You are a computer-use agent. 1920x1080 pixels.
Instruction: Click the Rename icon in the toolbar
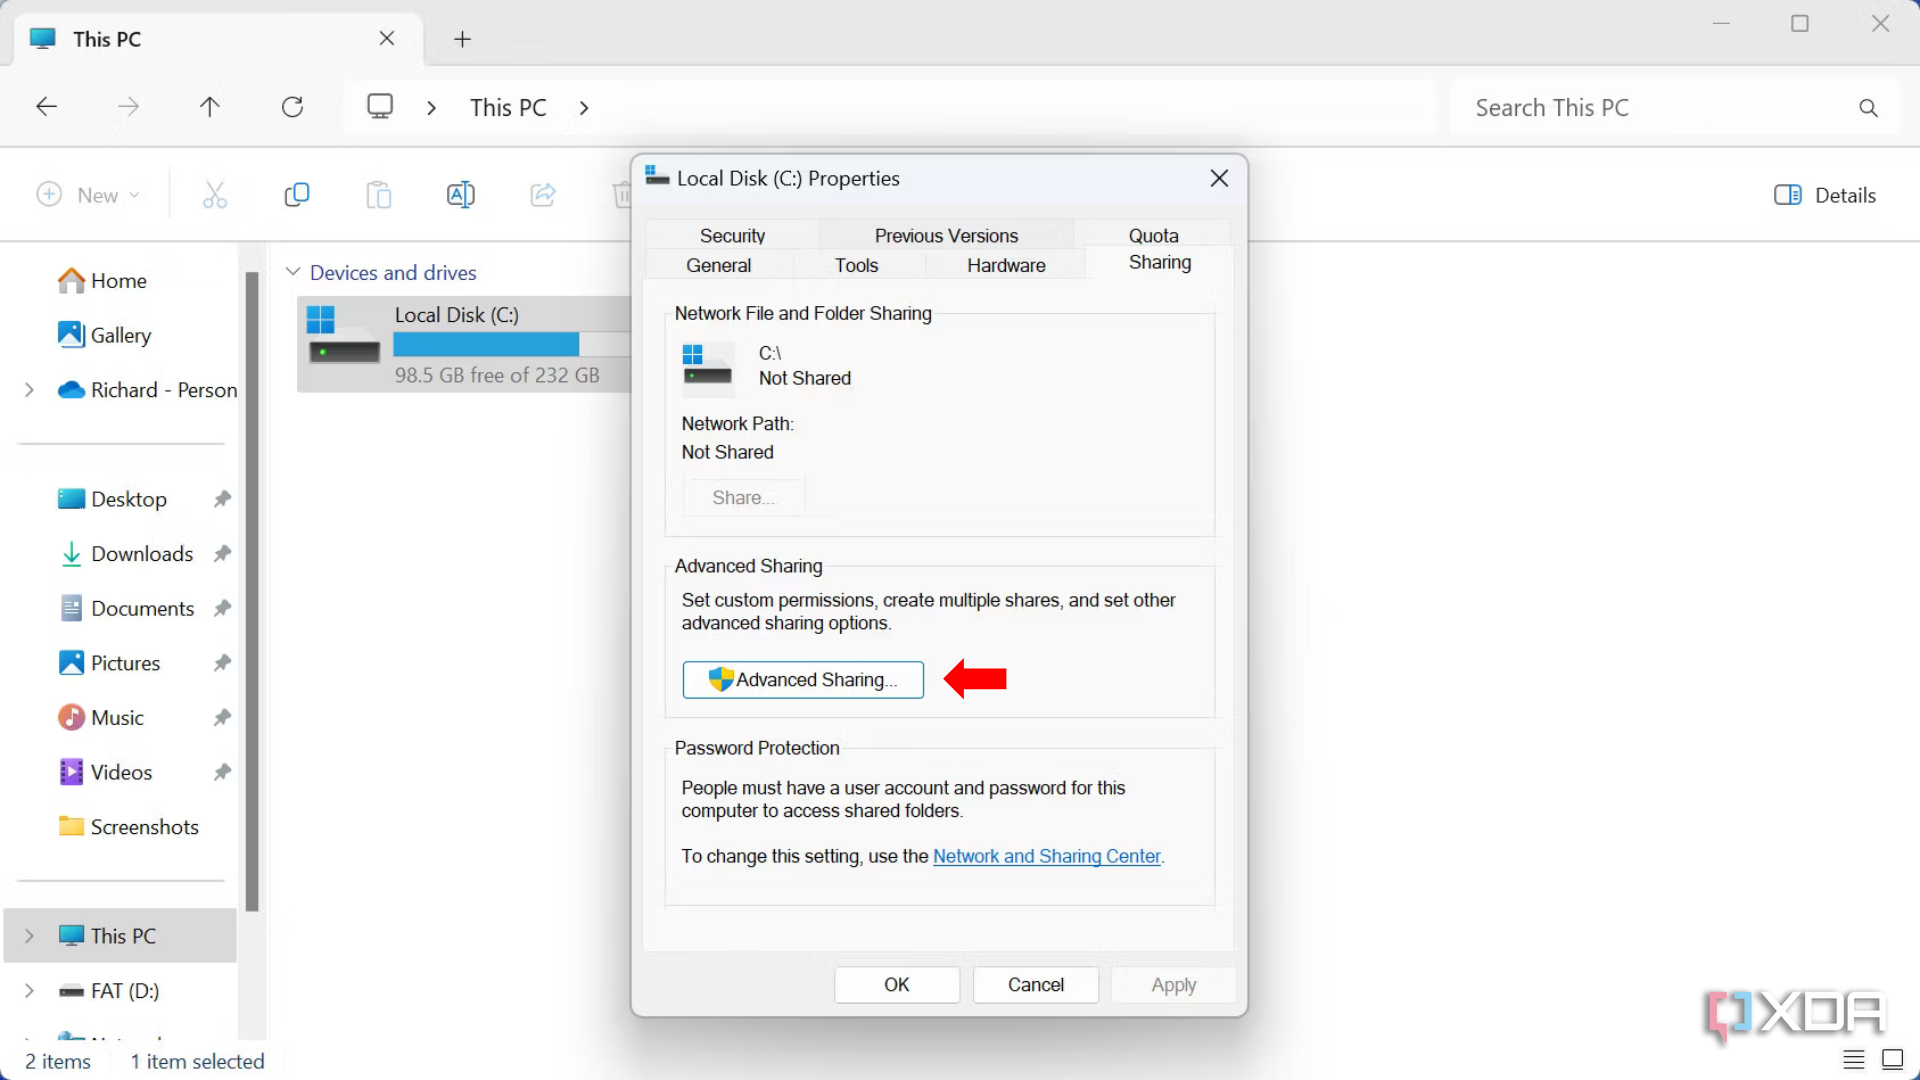[460, 194]
